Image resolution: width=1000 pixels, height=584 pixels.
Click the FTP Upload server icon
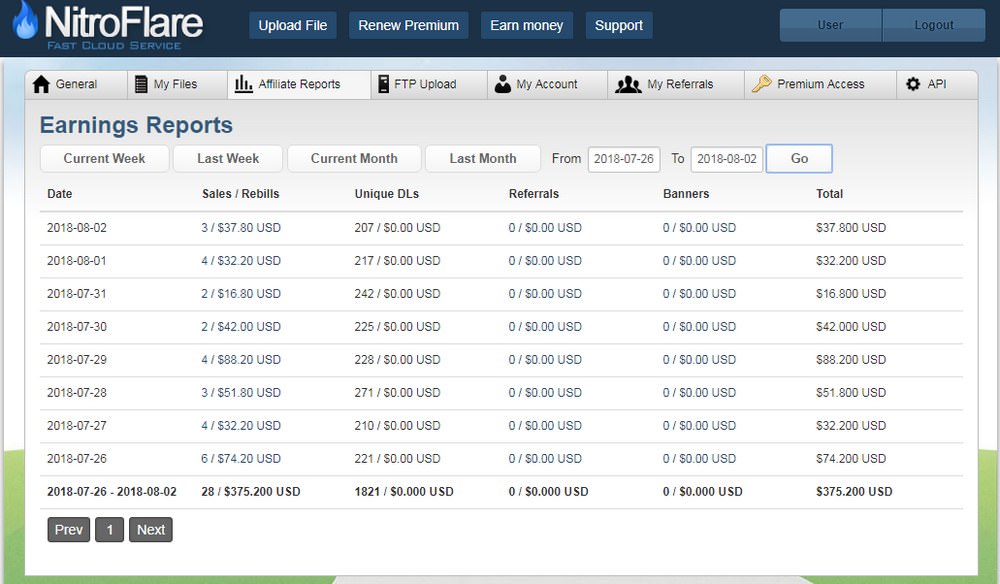[x=383, y=84]
